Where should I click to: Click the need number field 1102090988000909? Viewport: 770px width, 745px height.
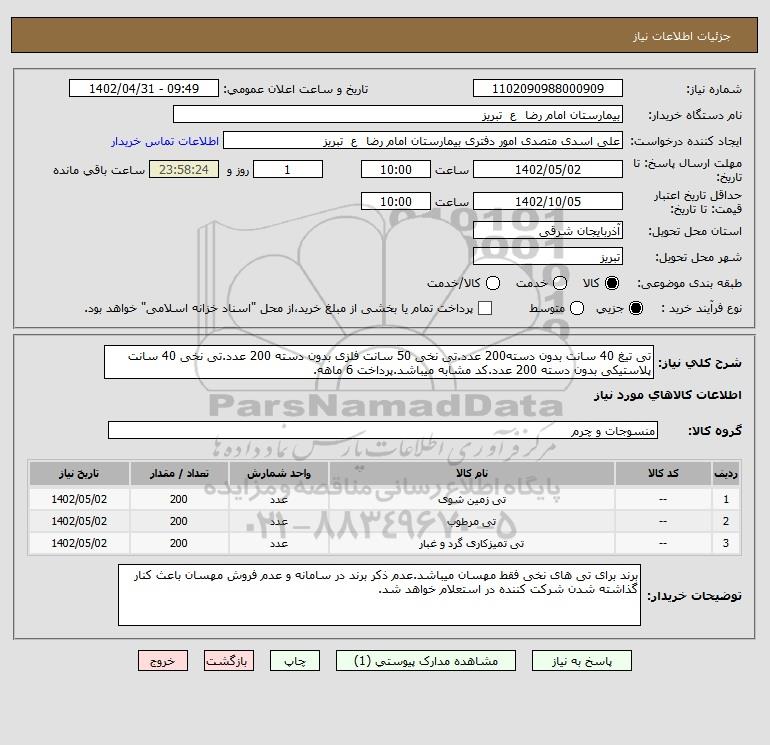548,88
